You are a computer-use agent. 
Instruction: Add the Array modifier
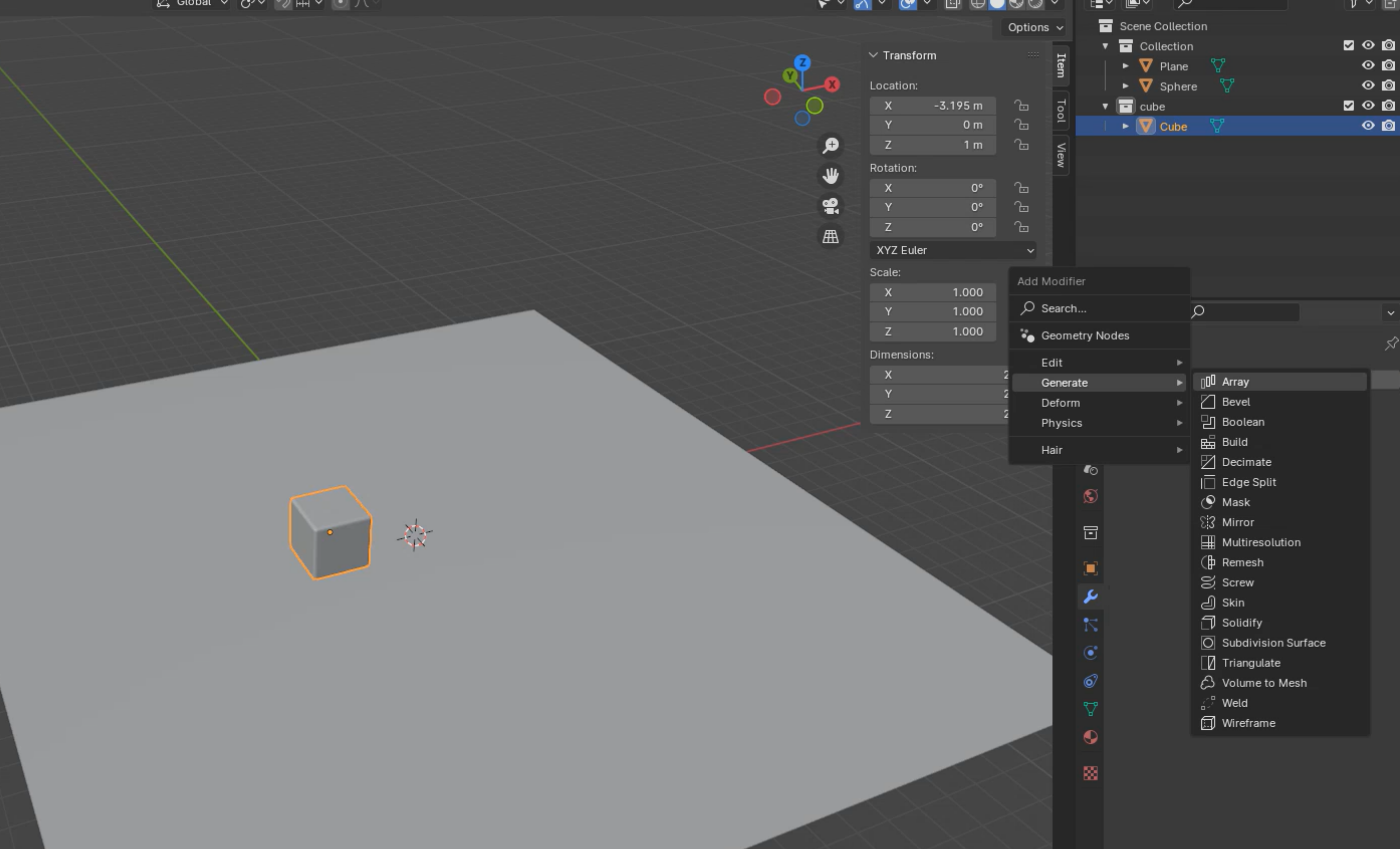point(1280,381)
